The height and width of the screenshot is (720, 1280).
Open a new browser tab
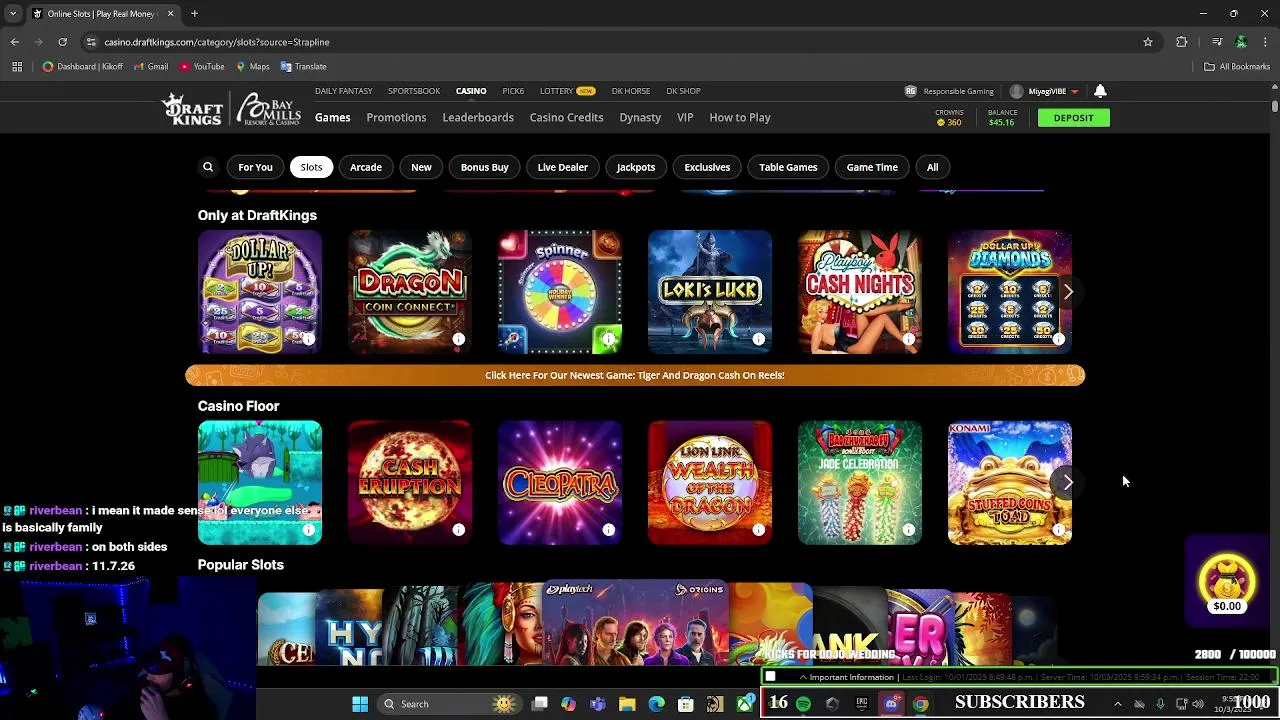click(194, 14)
